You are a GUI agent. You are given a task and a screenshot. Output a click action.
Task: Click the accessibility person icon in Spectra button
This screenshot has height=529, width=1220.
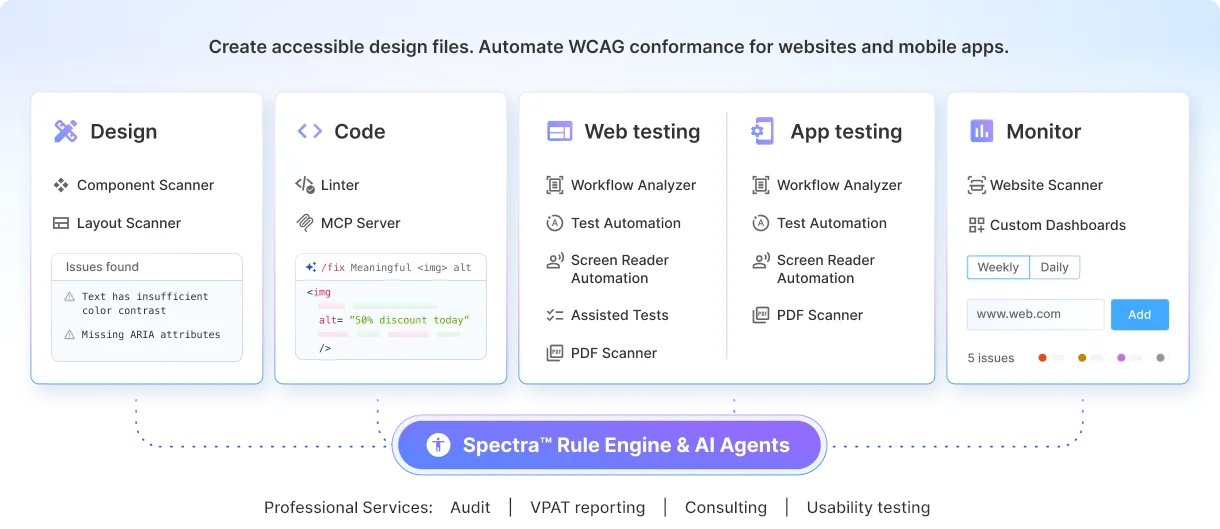pyautogui.click(x=438, y=445)
